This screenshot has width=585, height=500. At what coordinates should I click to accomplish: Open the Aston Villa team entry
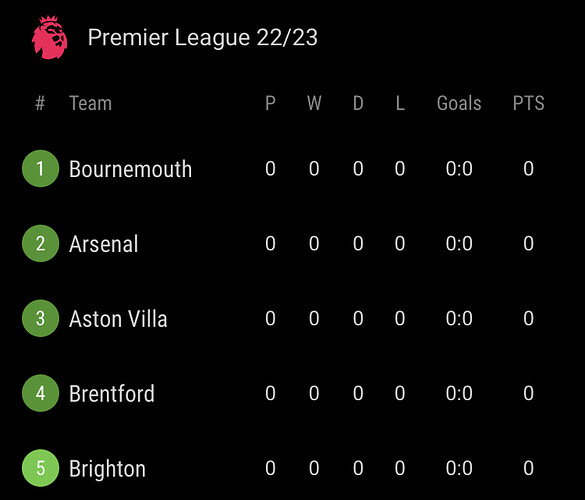pos(118,319)
